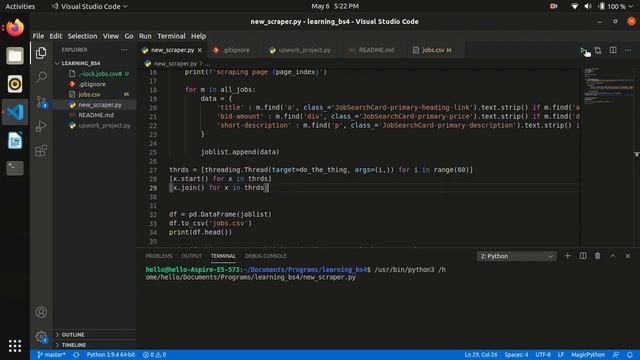Open the View menu
This screenshot has height=360, width=640.
click(x=111, y=36)
